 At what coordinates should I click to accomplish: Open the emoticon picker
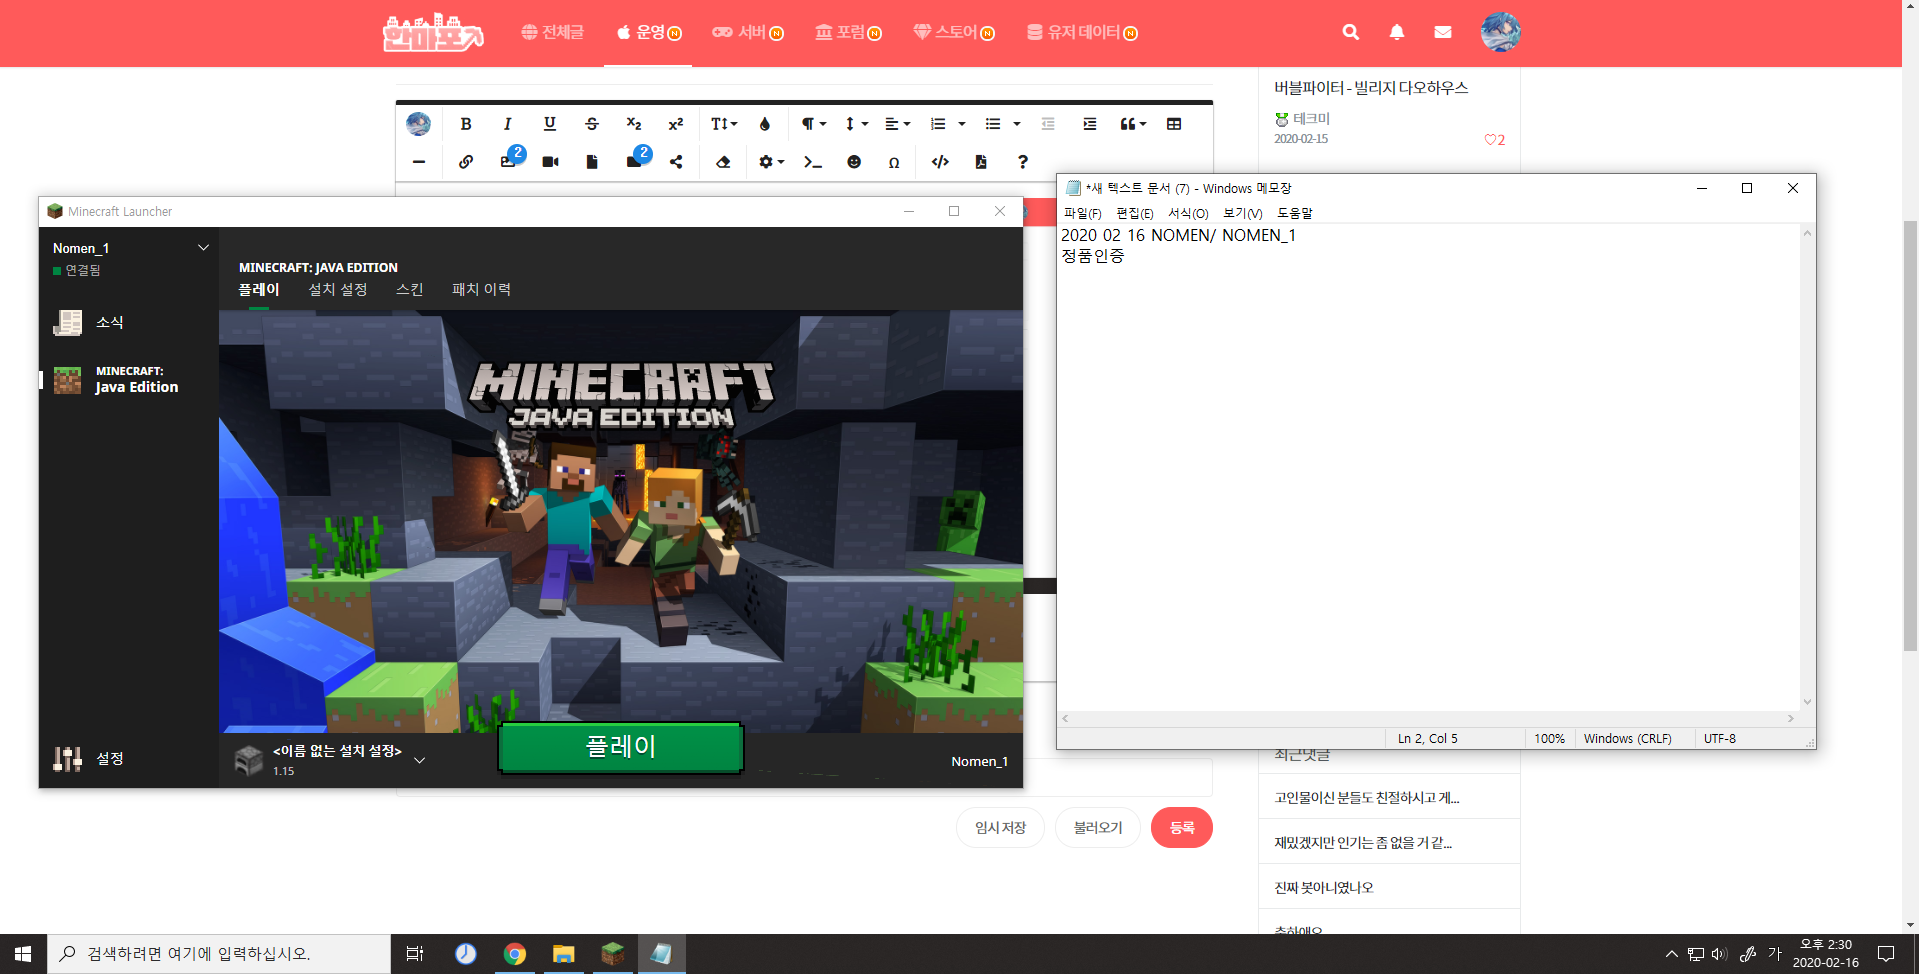tap(854, 162)
